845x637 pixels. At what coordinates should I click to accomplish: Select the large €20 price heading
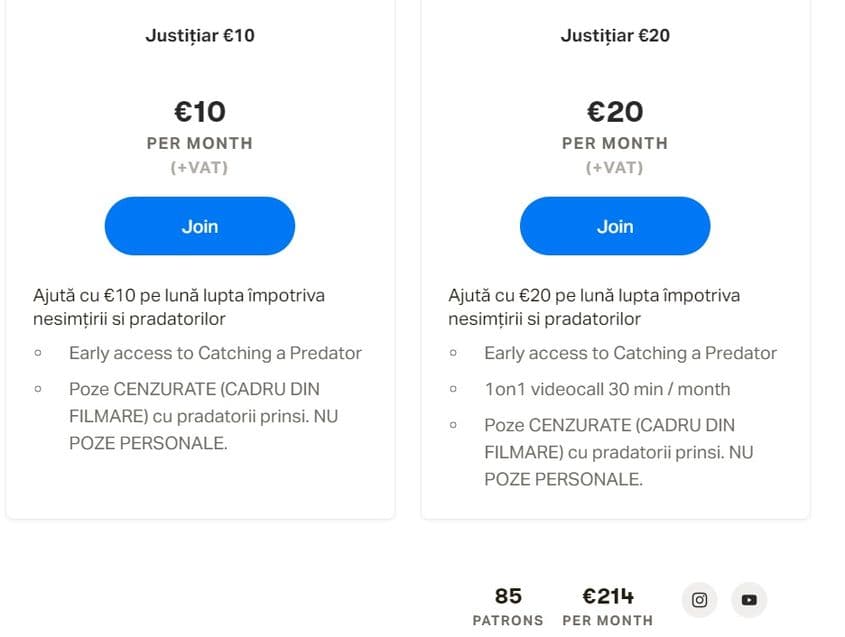tap(615, 111)
